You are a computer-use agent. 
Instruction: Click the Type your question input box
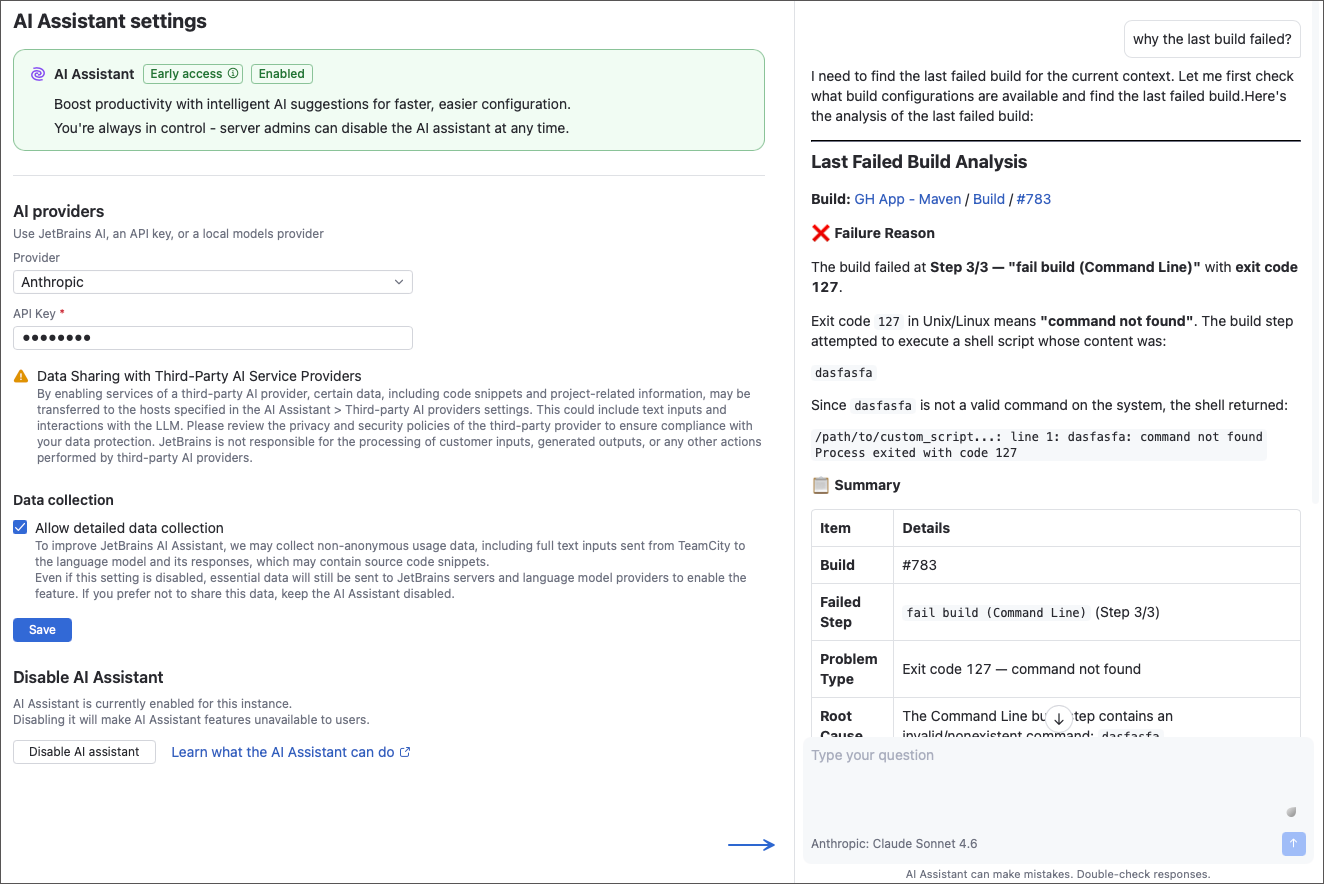pyautogui.click(x=1058, y=780)
